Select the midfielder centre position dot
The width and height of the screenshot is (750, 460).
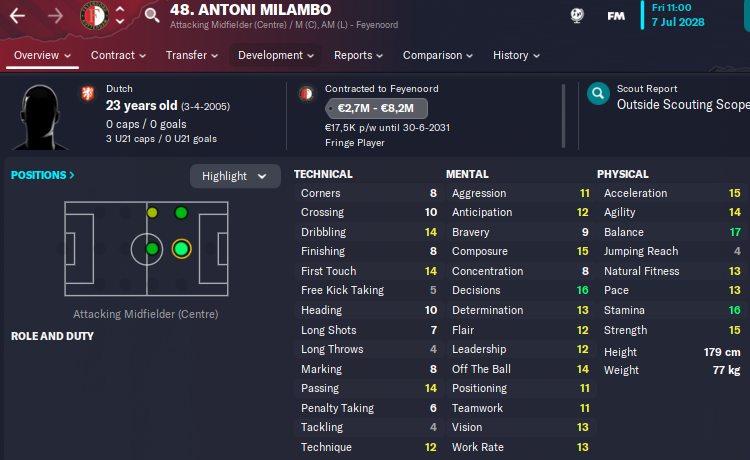[x=152, y=249]
